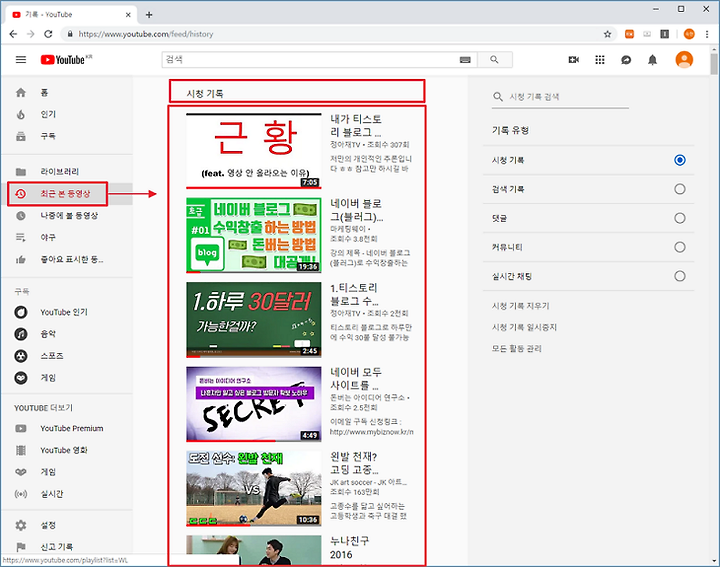This screenshot has height=567, width=720.
Task: Open YouTube 인기 subscription channel
Action: 67,312
